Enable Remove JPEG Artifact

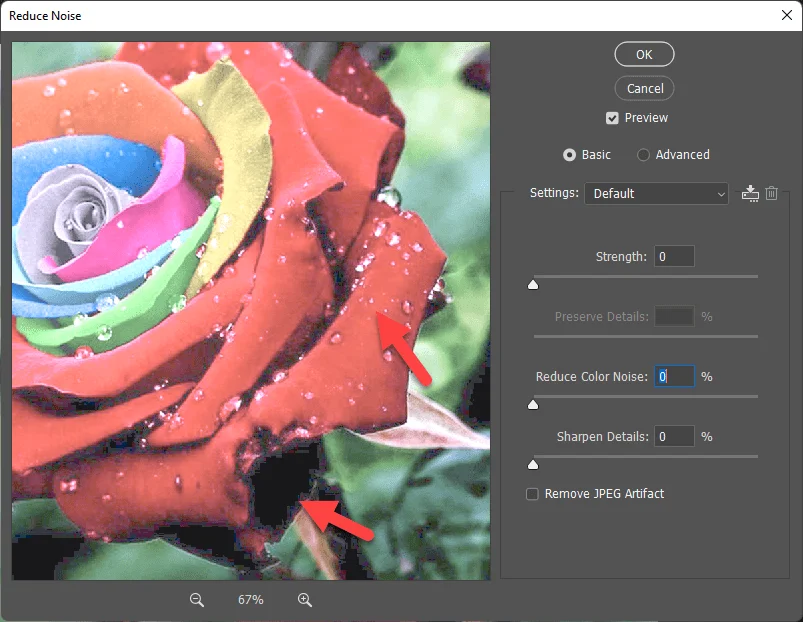[x=533, y=494]
